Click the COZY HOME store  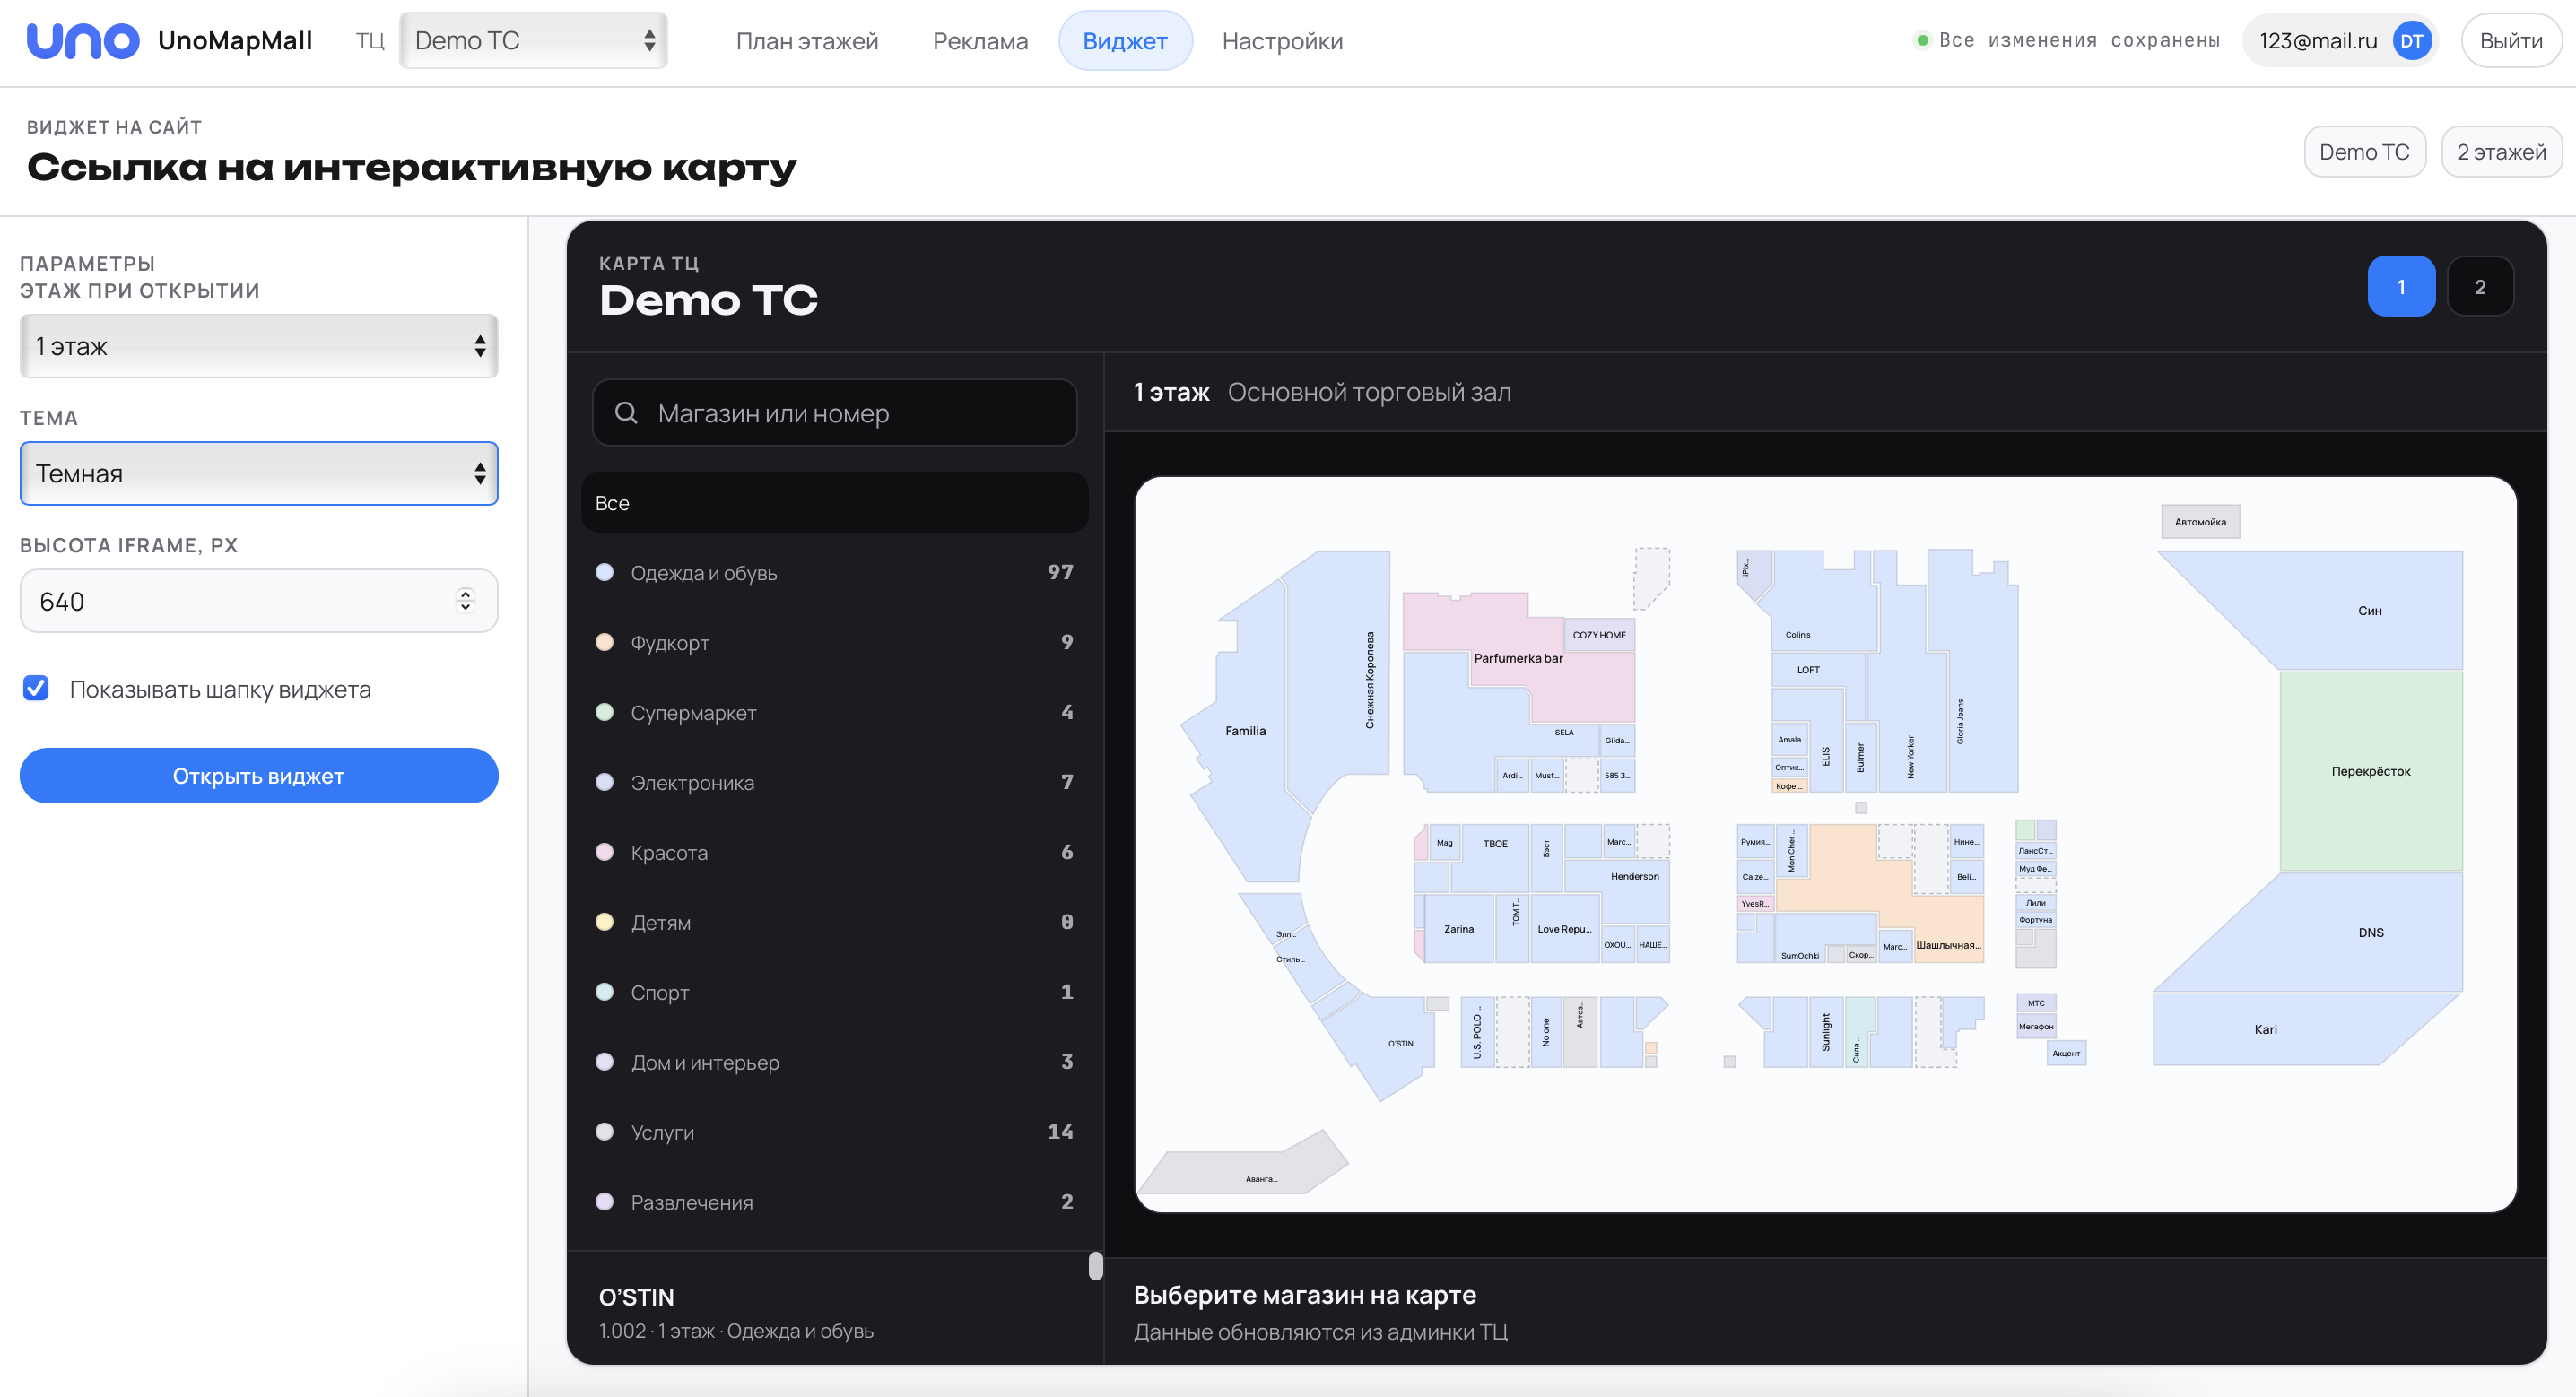pyautogui.click(x=1599, y=635)
